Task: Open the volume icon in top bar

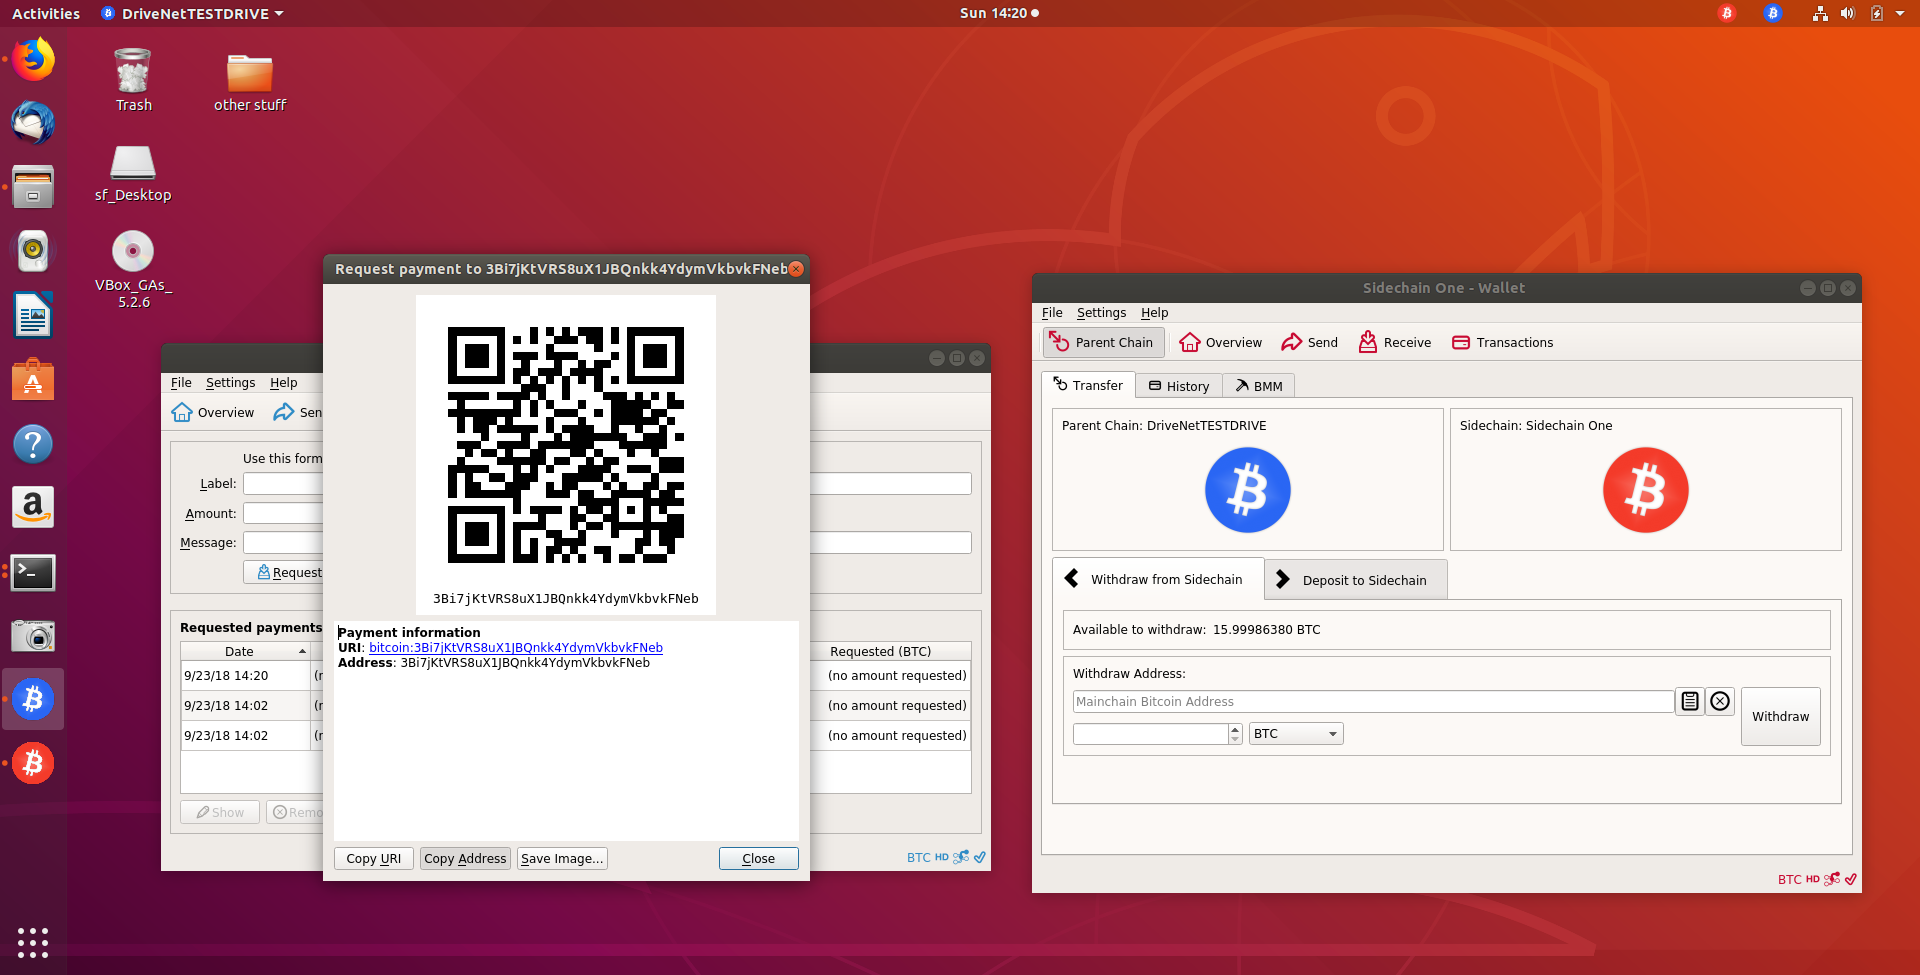Action: pyautogui.click(x=1848, y=13)
